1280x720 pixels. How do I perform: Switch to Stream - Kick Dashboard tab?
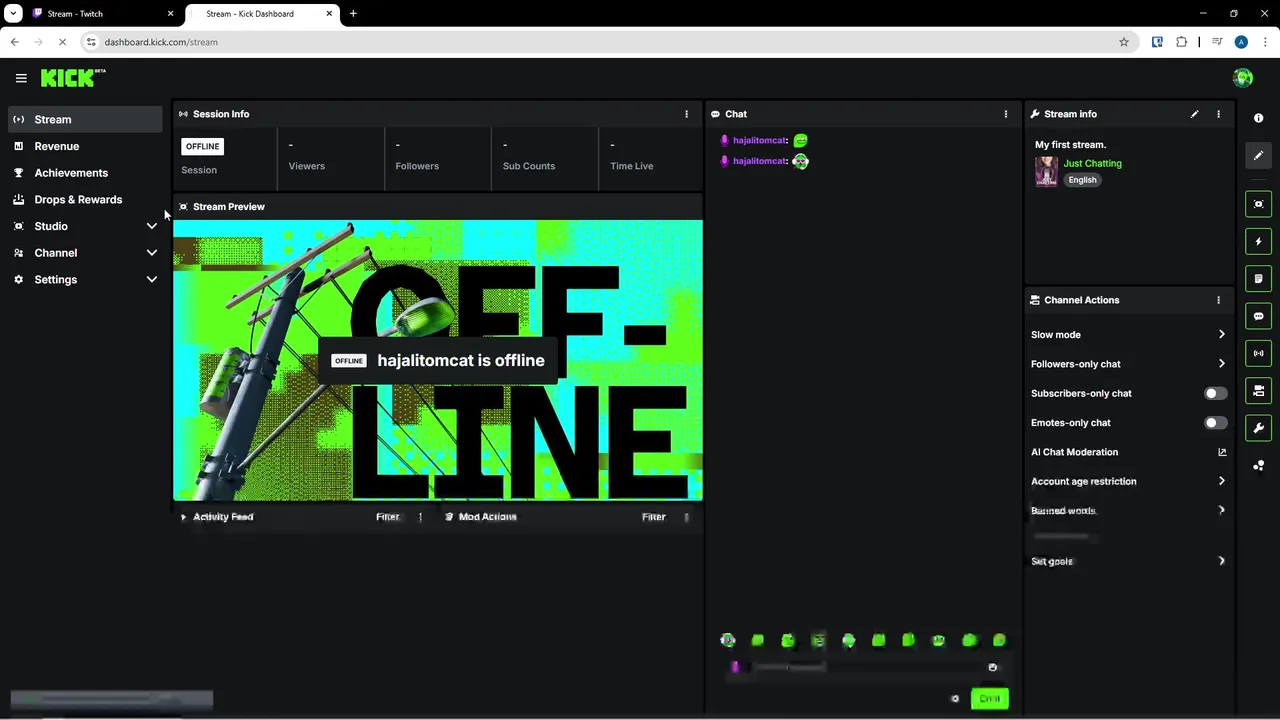click(x=262, y=14)
